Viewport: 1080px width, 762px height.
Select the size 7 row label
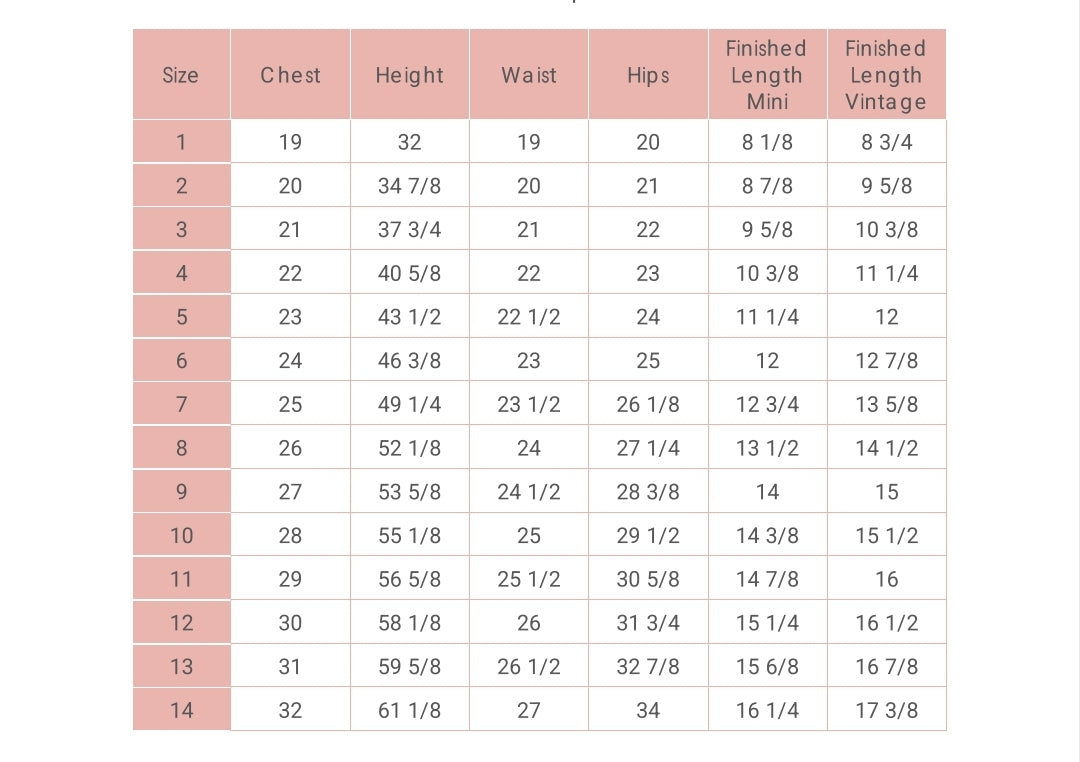pyautogui.click(x=181, y=404)
